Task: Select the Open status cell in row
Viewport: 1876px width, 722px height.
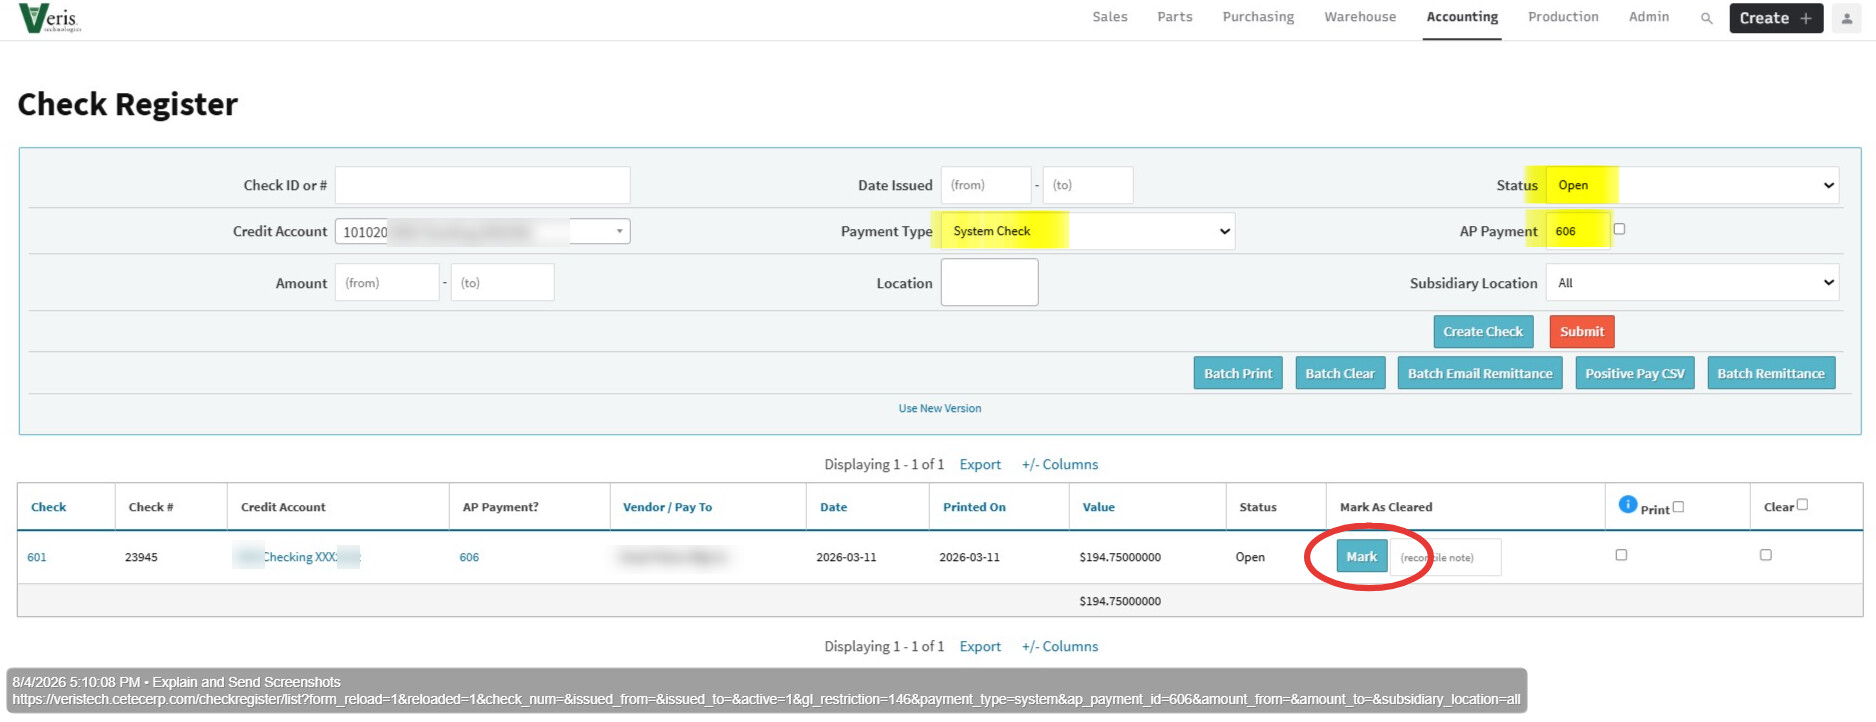Action: [1250, 557]
